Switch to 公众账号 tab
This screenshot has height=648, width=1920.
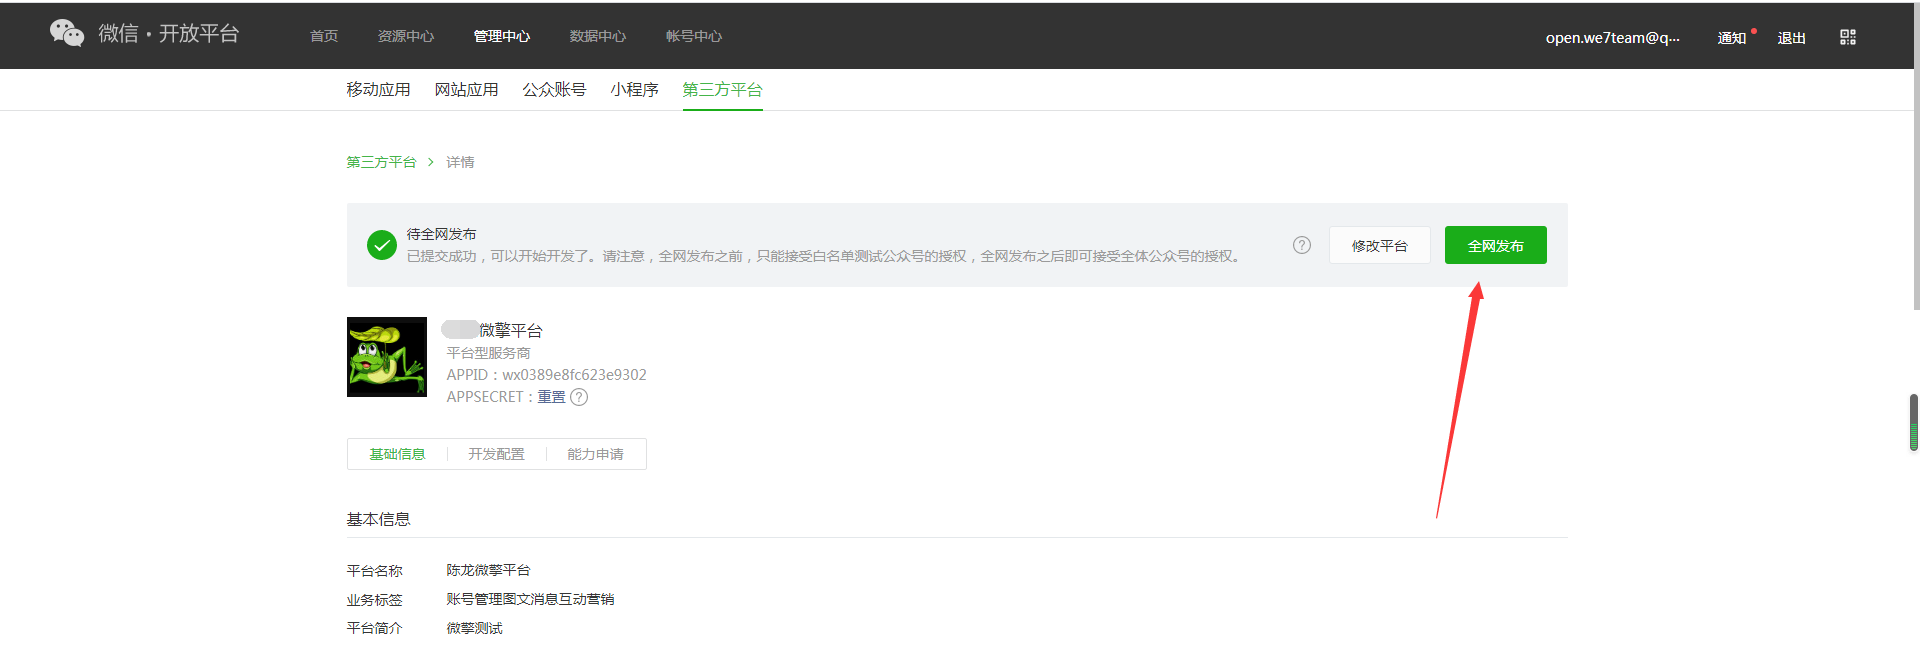coord(555,90)
